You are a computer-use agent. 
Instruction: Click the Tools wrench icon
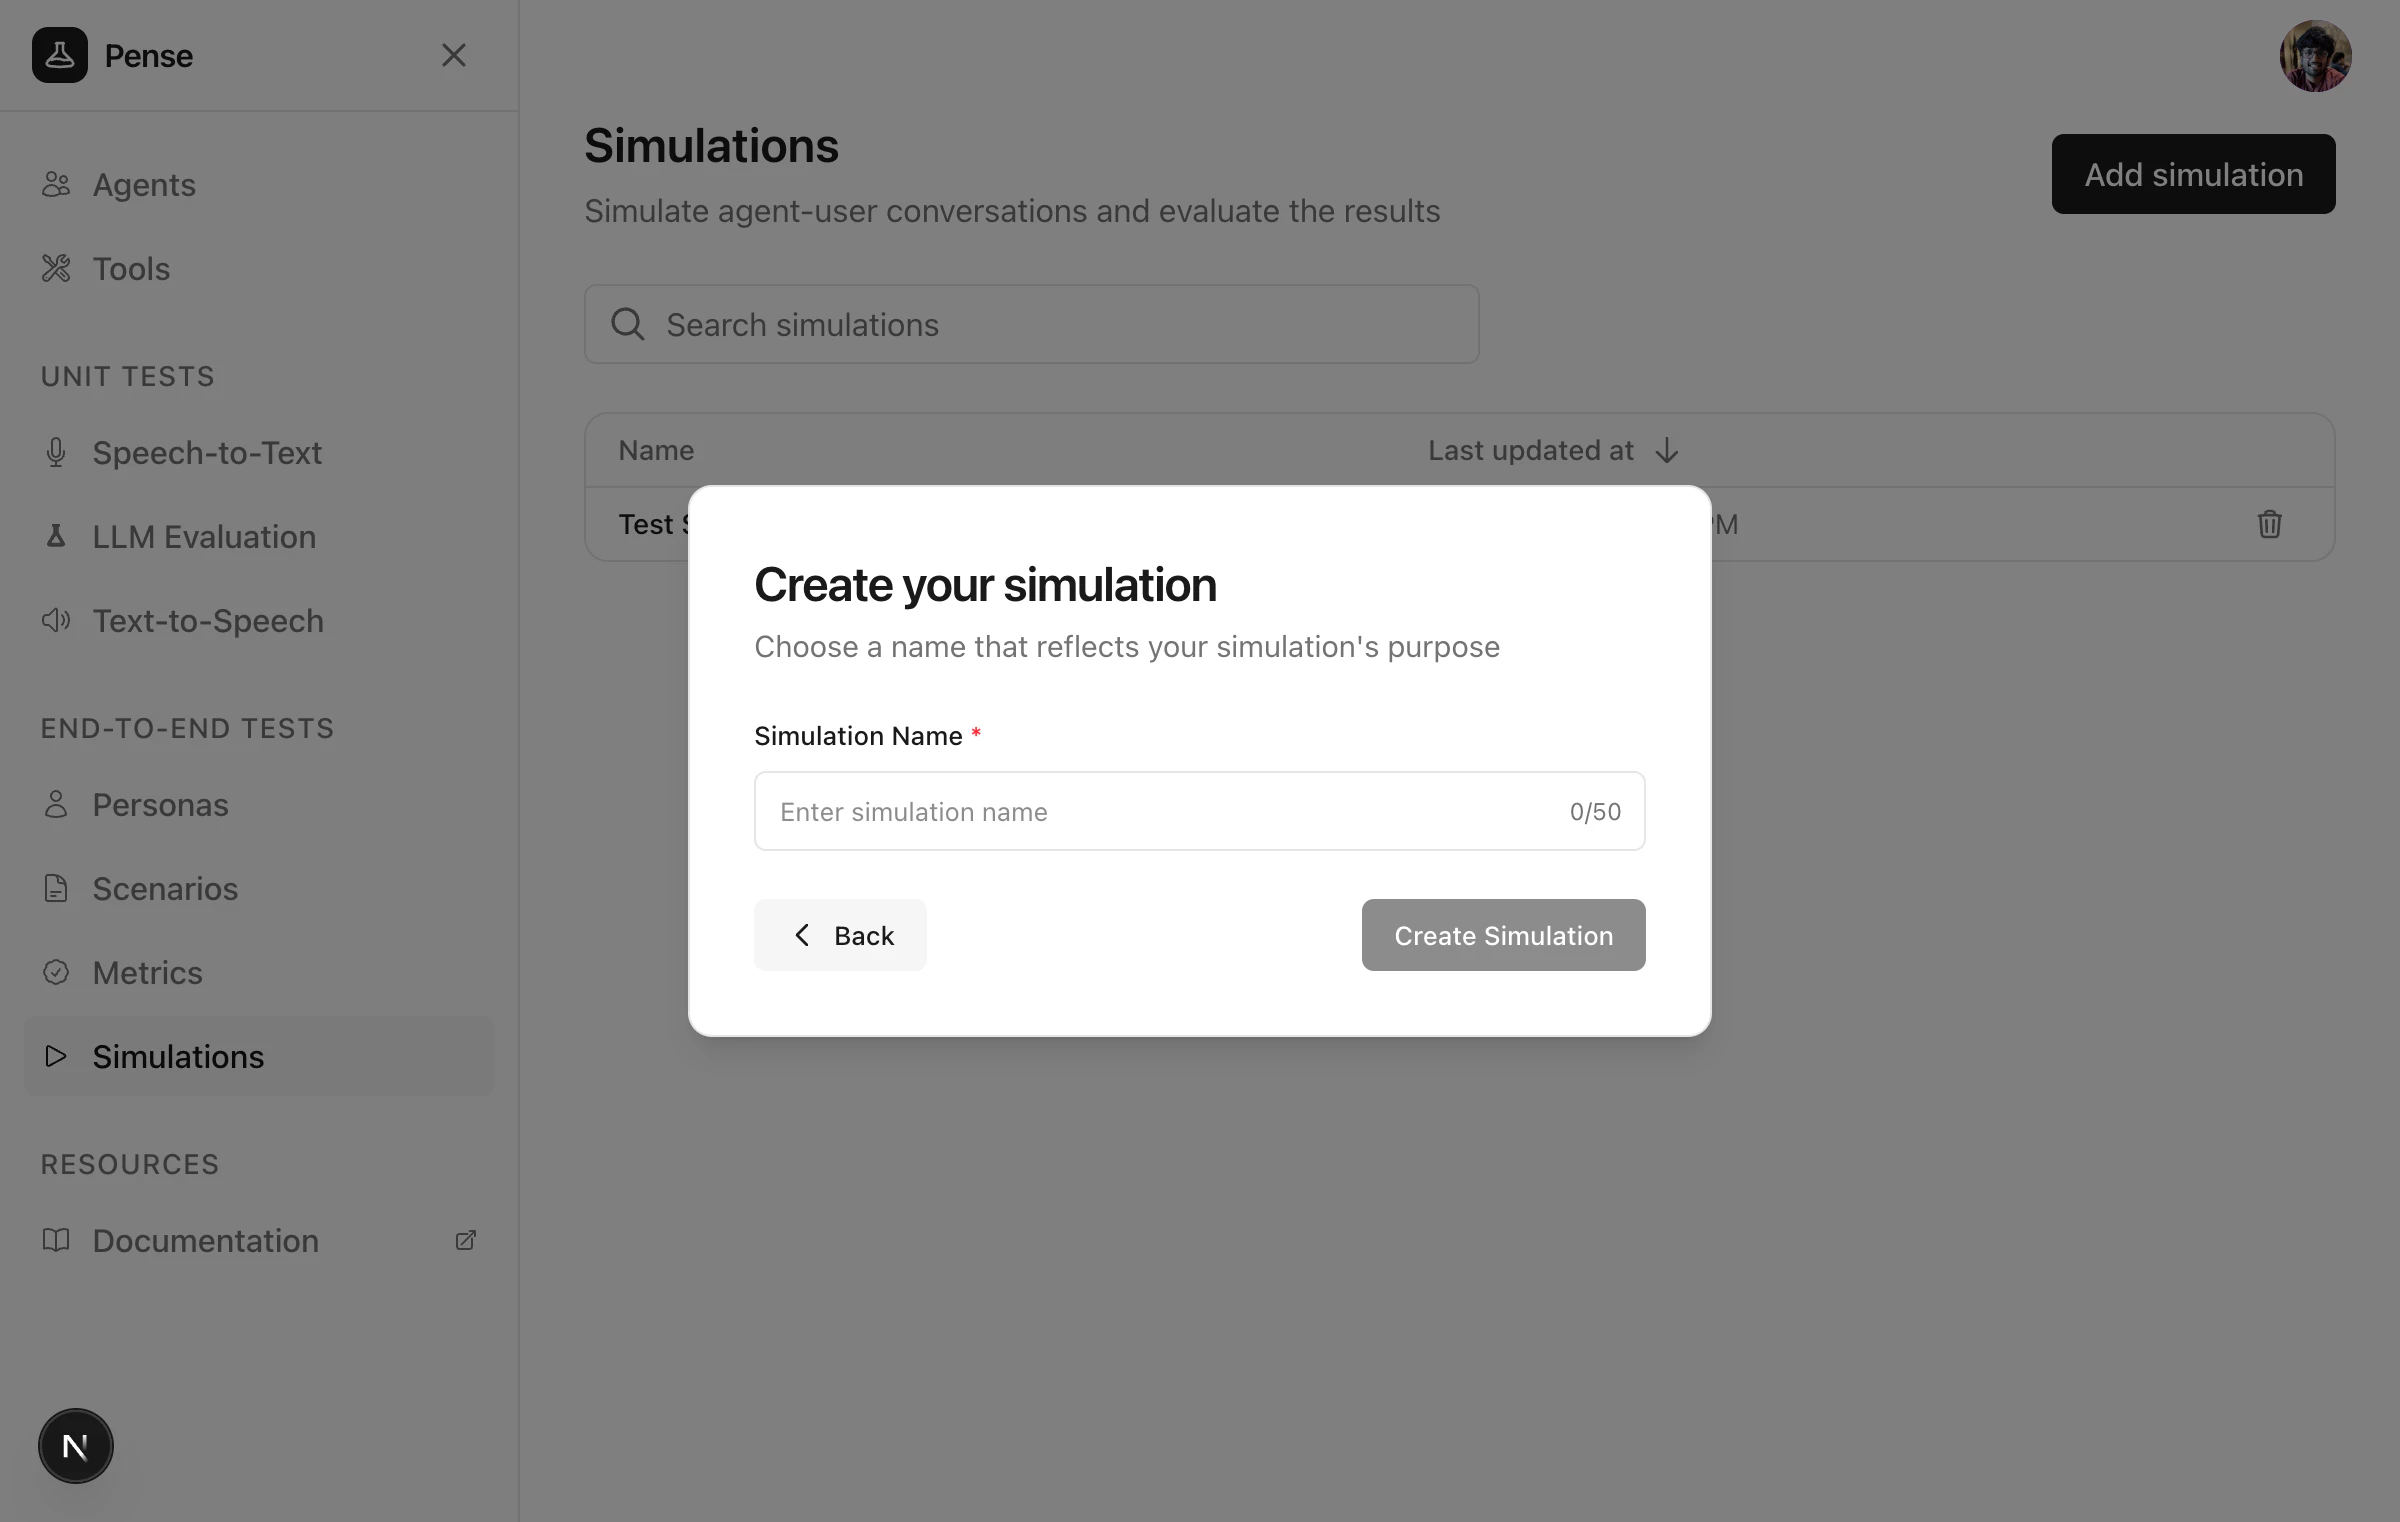(x=56, y=268)
